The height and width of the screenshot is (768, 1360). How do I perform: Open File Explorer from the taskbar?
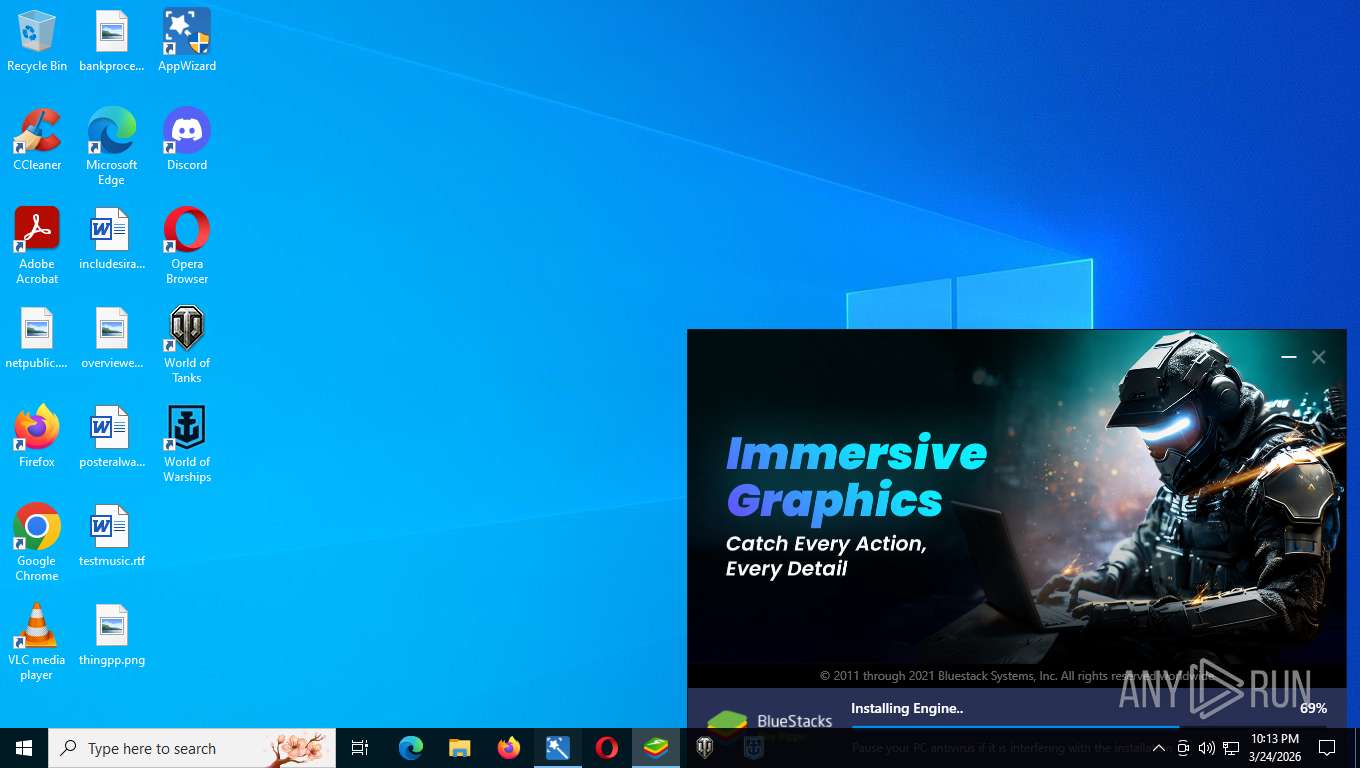tap(460, 748)
